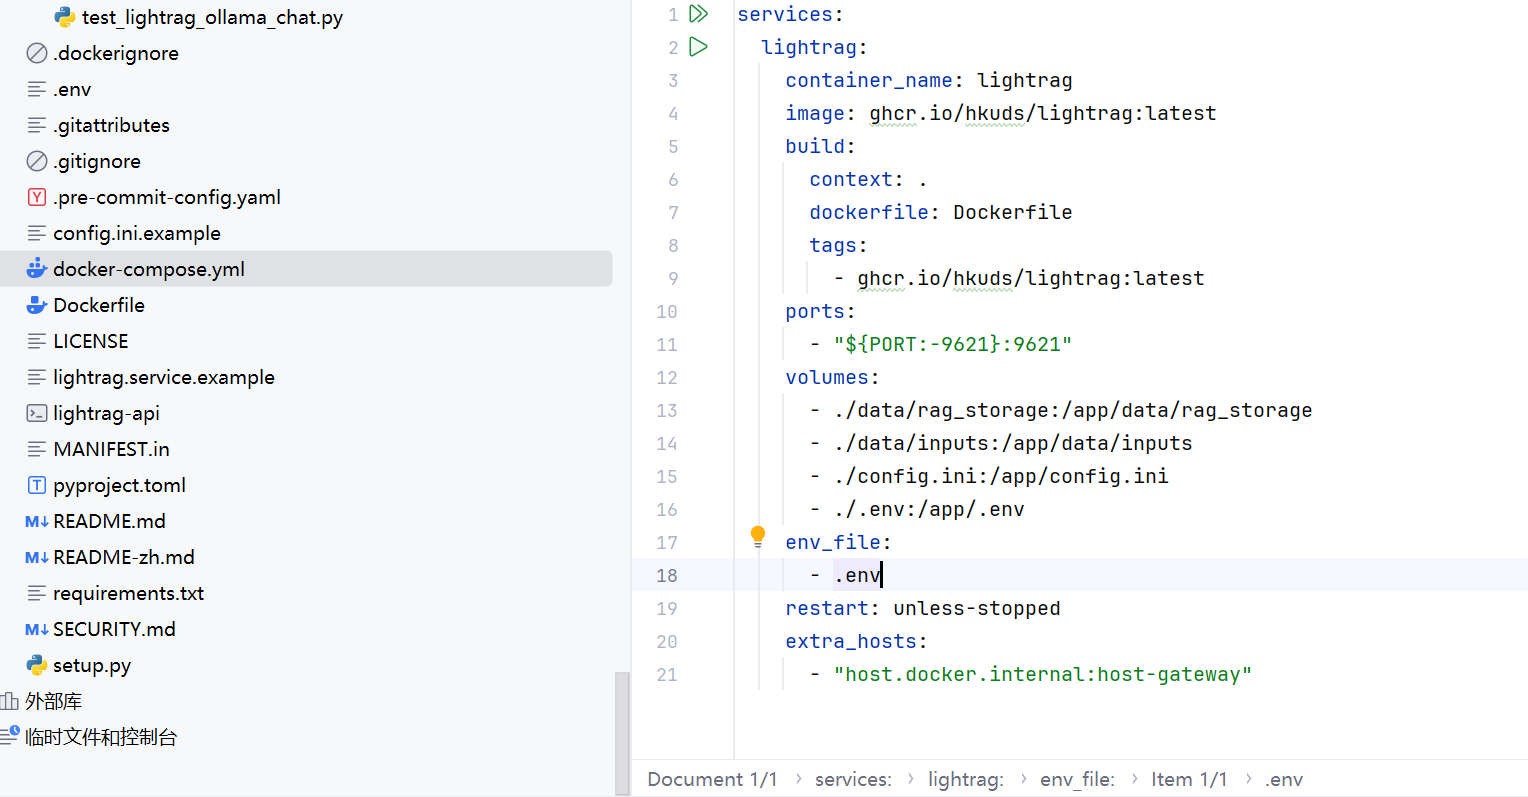Select the lightrag: breadcrumb element
This screenshot has width=1528, height=797.
point(965,779)
